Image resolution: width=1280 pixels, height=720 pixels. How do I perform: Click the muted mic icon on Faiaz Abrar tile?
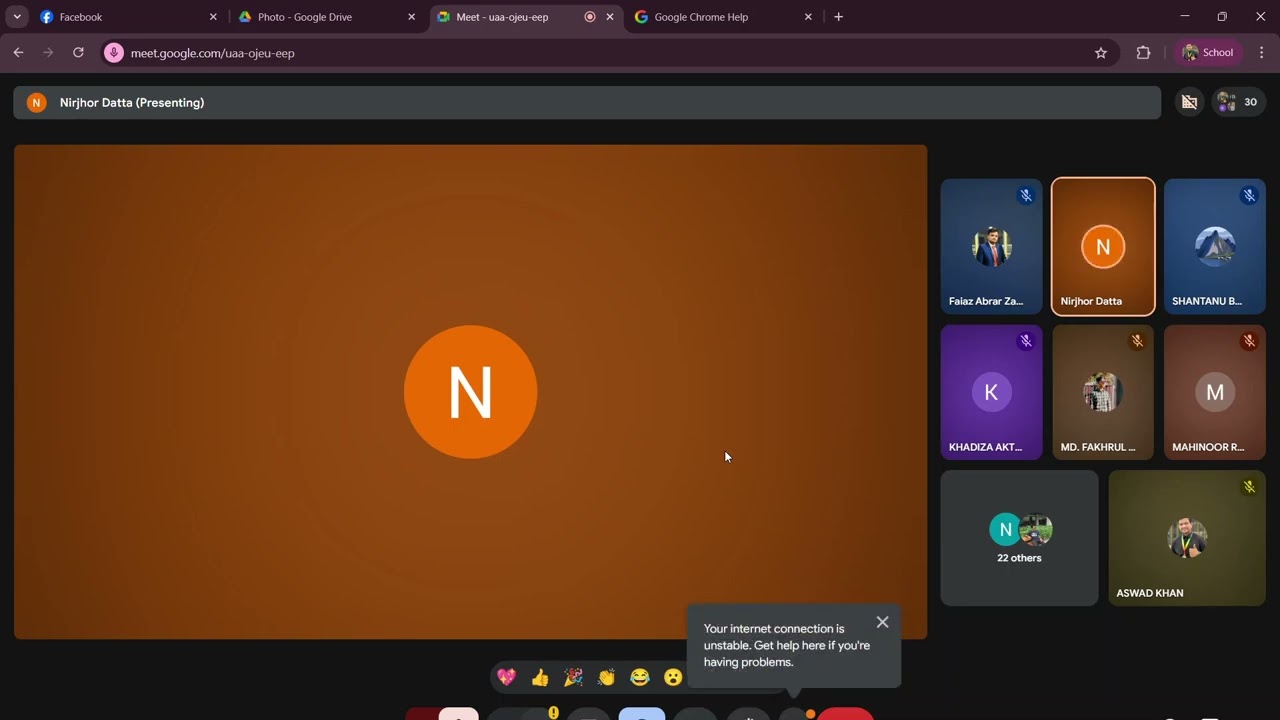(1026, 196)
